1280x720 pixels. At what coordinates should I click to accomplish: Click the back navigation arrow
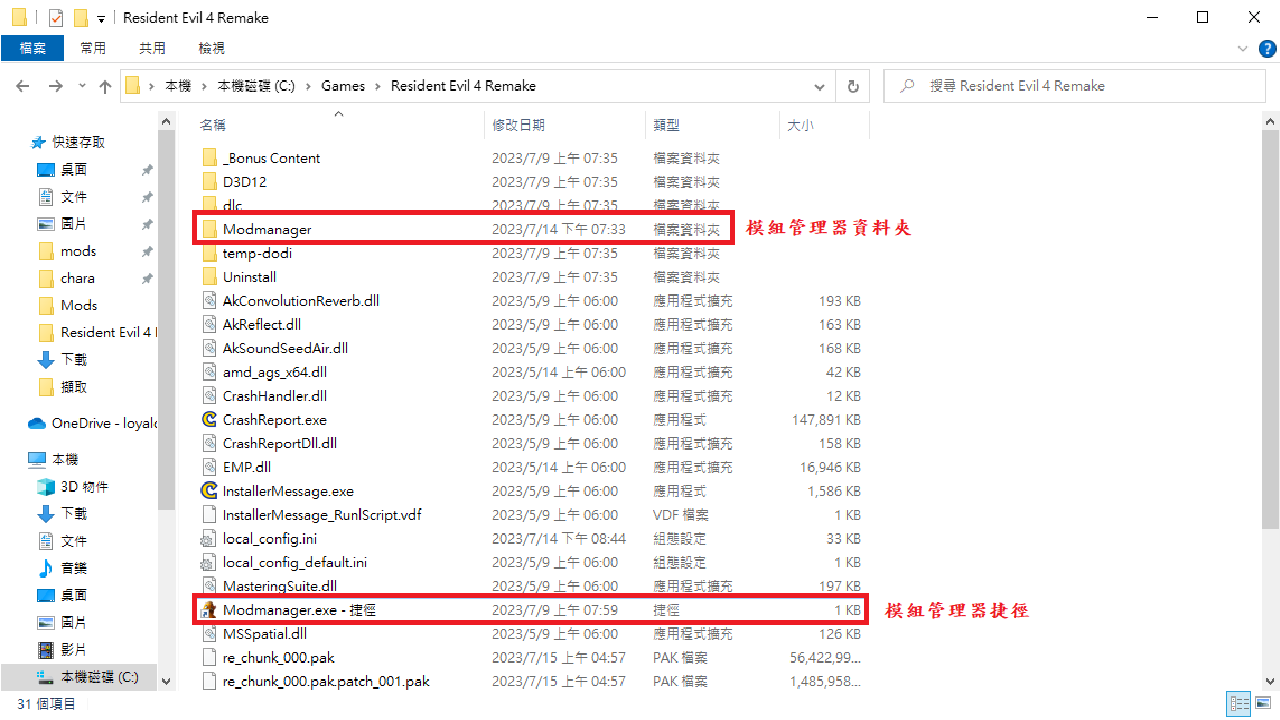click(24, 86)
